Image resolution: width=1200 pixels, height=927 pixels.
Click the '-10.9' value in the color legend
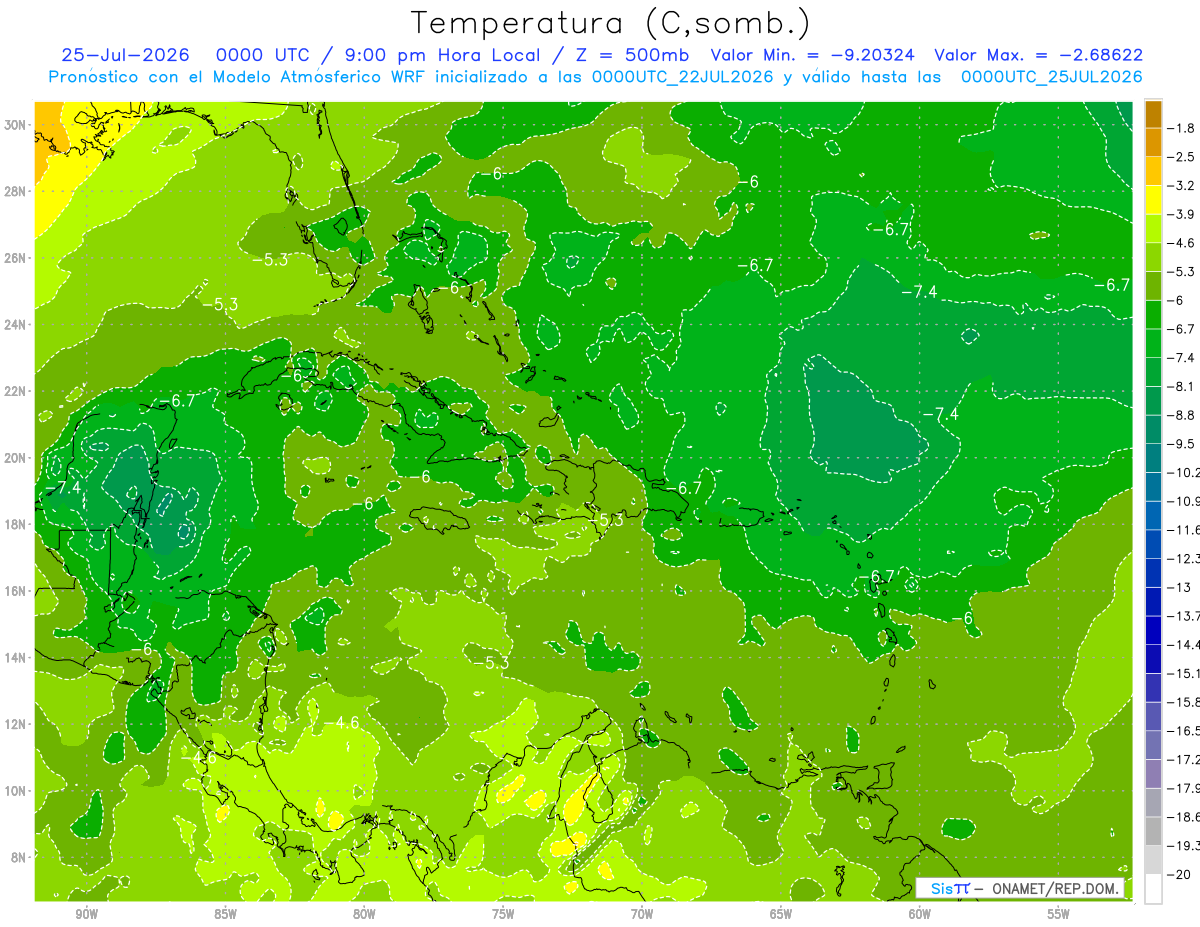tap(1184, 501)
